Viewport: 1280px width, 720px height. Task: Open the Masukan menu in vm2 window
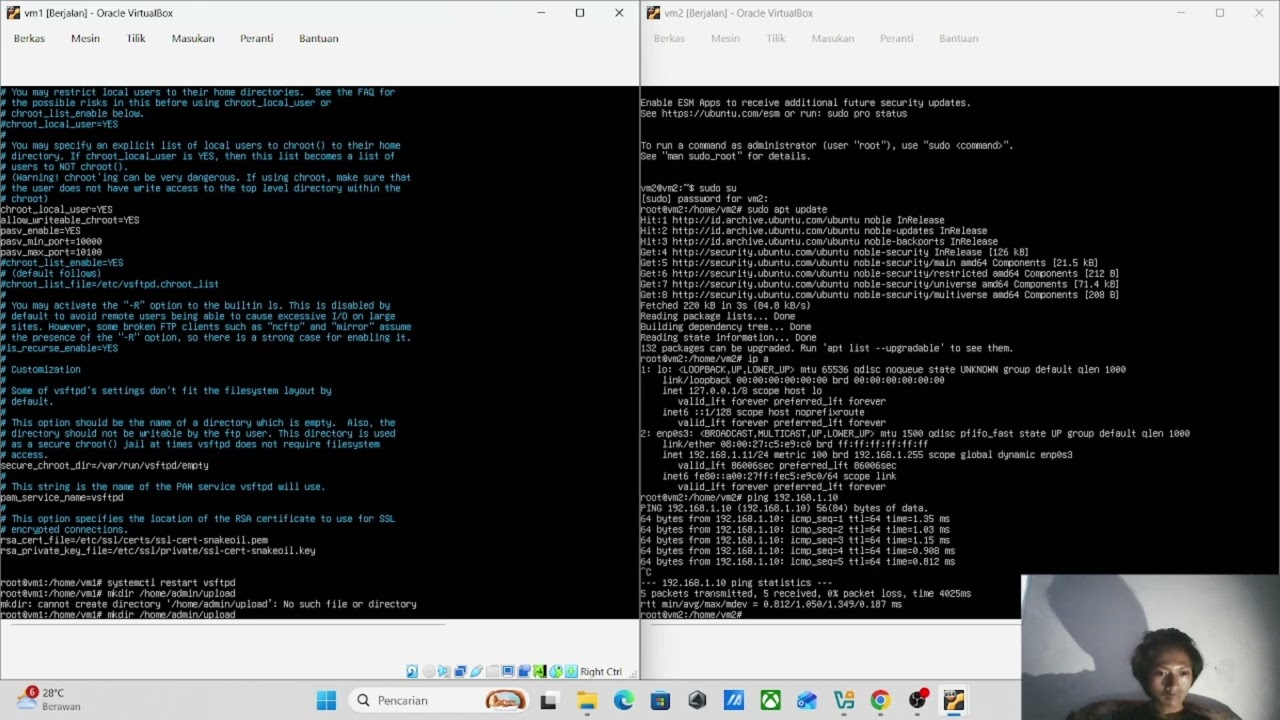tap(833, 38)
